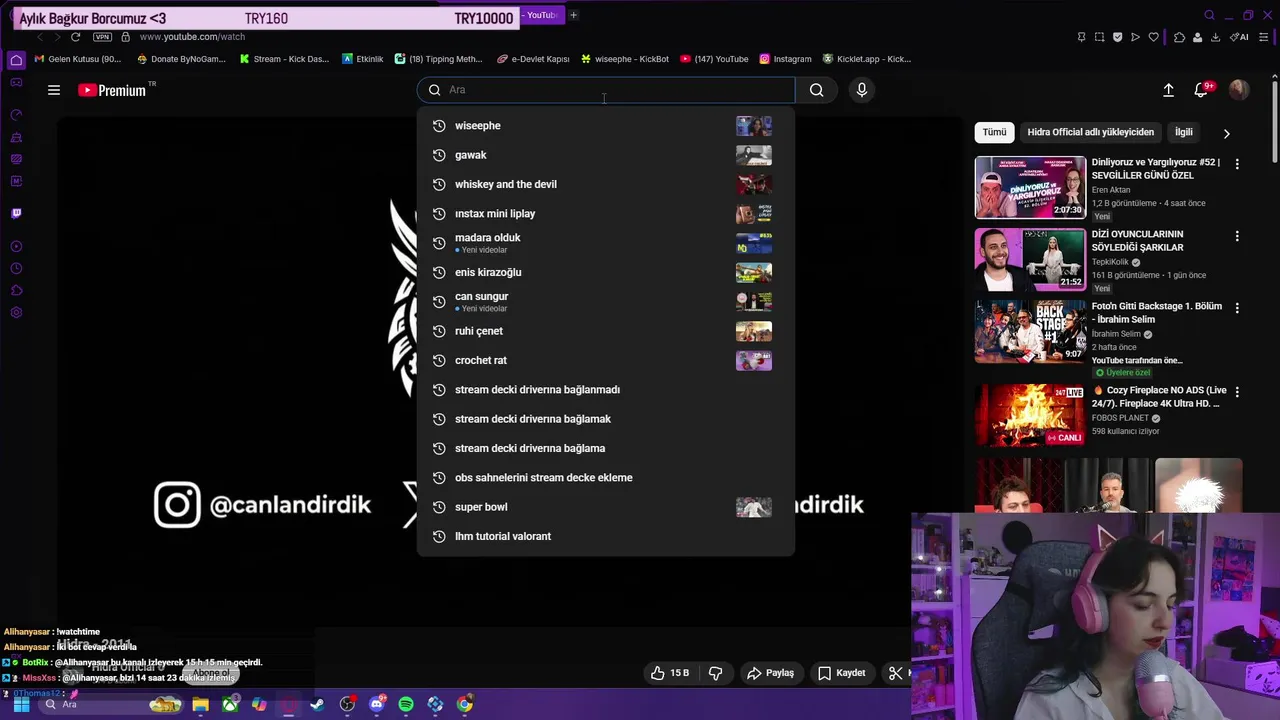Select 'wiseephe' search suggestion
The width and height of the screenshot is (1280, 720).
point(606,126)
